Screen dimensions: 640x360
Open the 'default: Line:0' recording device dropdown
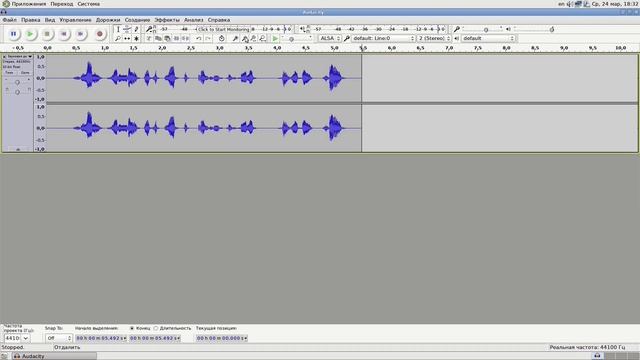pos(383,38)
